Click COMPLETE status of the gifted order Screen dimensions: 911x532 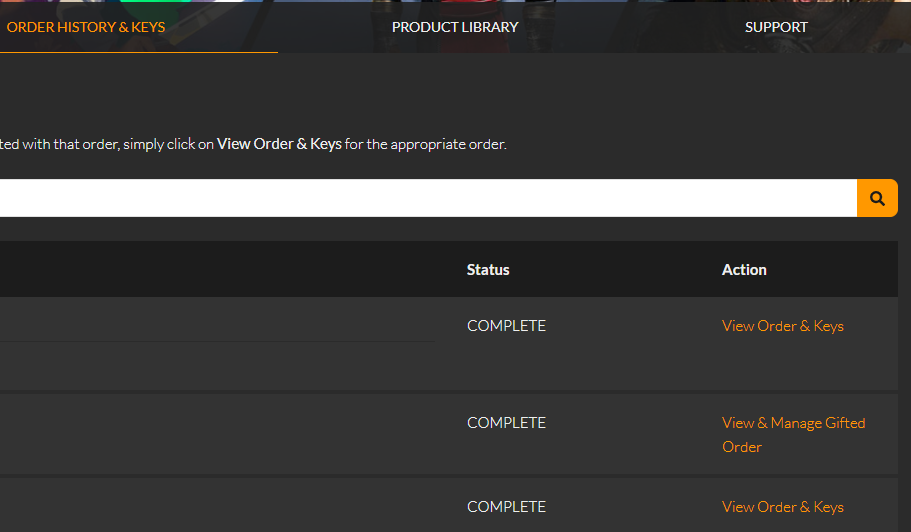[506, 423]
